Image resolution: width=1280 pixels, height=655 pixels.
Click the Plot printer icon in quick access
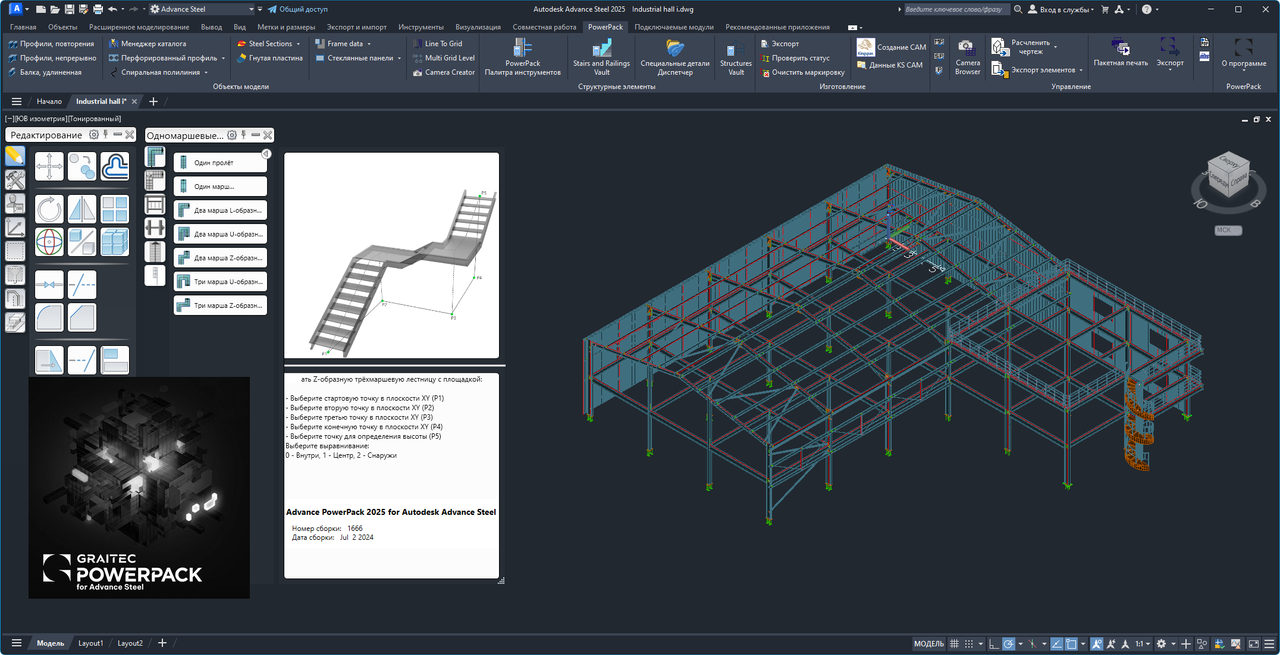[97, 8]
